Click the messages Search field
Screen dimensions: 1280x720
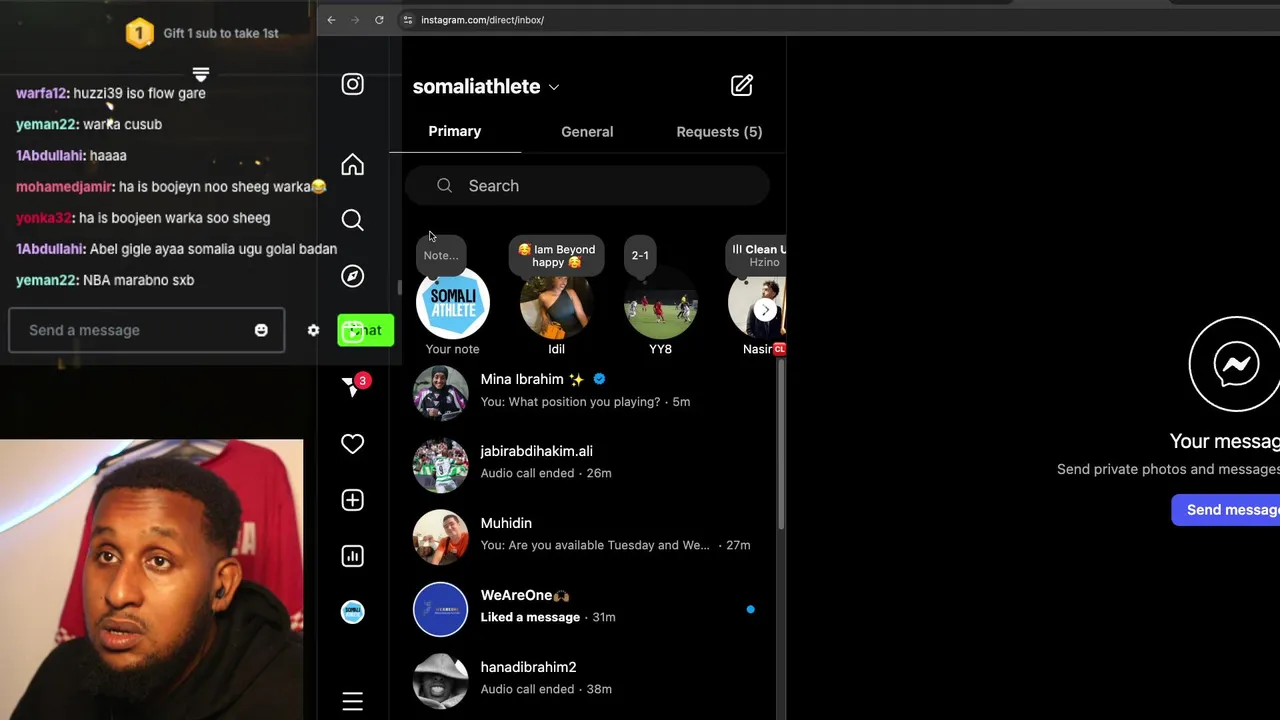587,186
